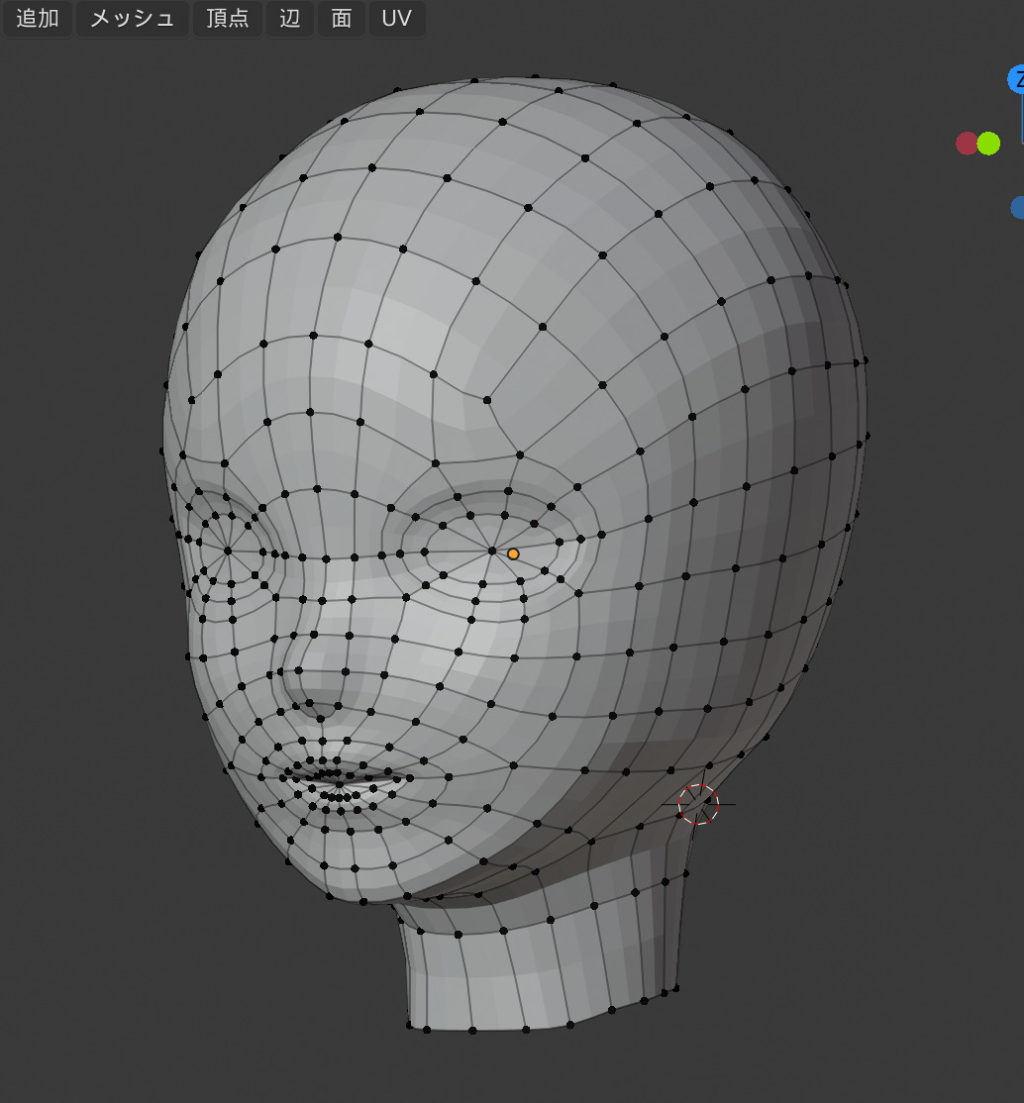Select the neck's bottom-left corner vertex
Image resolution: width=1024 pixels, height=1103 pixels.
409,1025
